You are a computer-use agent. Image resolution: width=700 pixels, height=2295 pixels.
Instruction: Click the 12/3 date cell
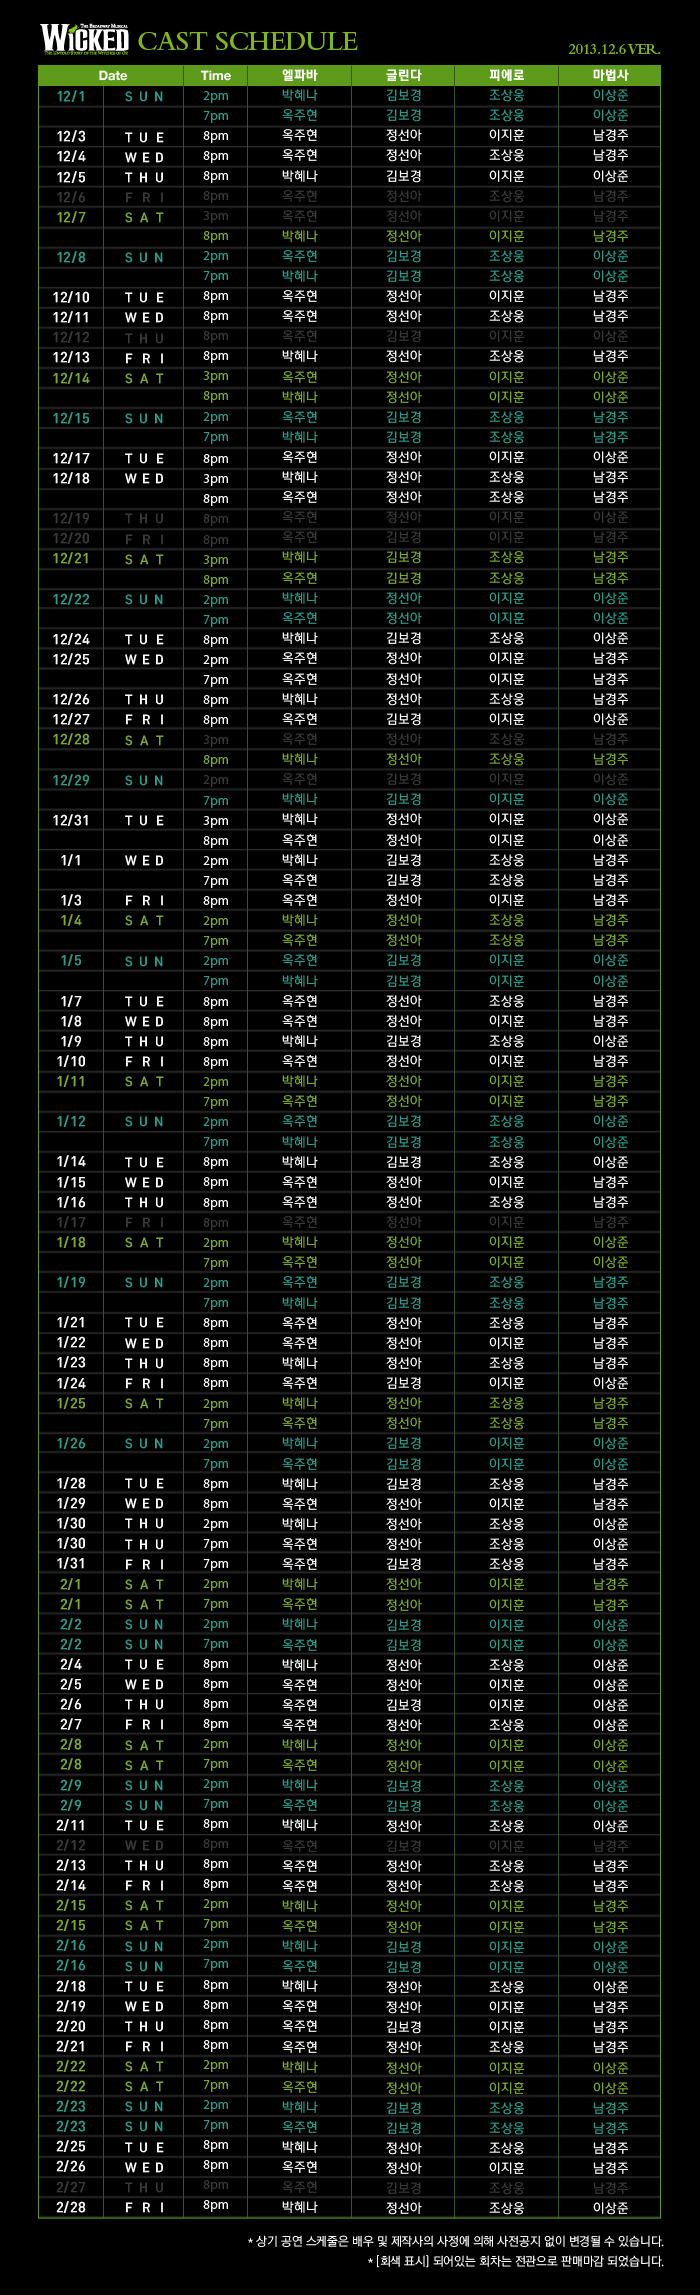[x=71, y=137]
